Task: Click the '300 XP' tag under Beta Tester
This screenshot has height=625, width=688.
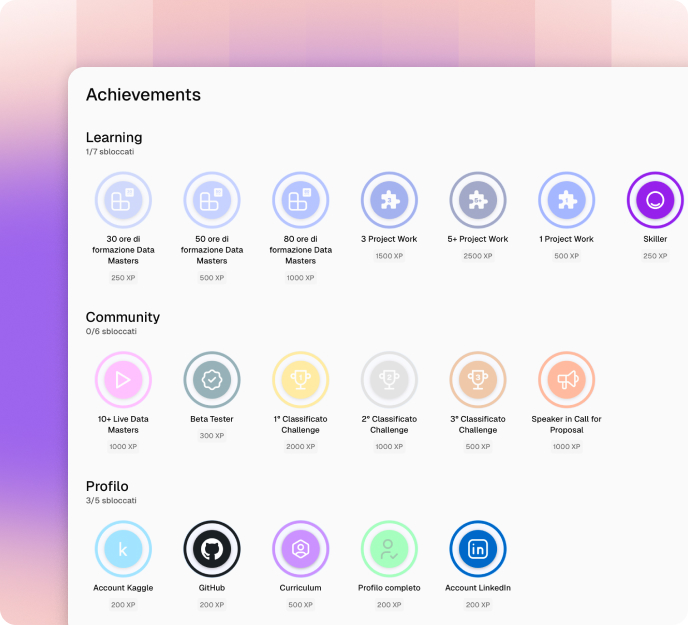Action: 212,435
